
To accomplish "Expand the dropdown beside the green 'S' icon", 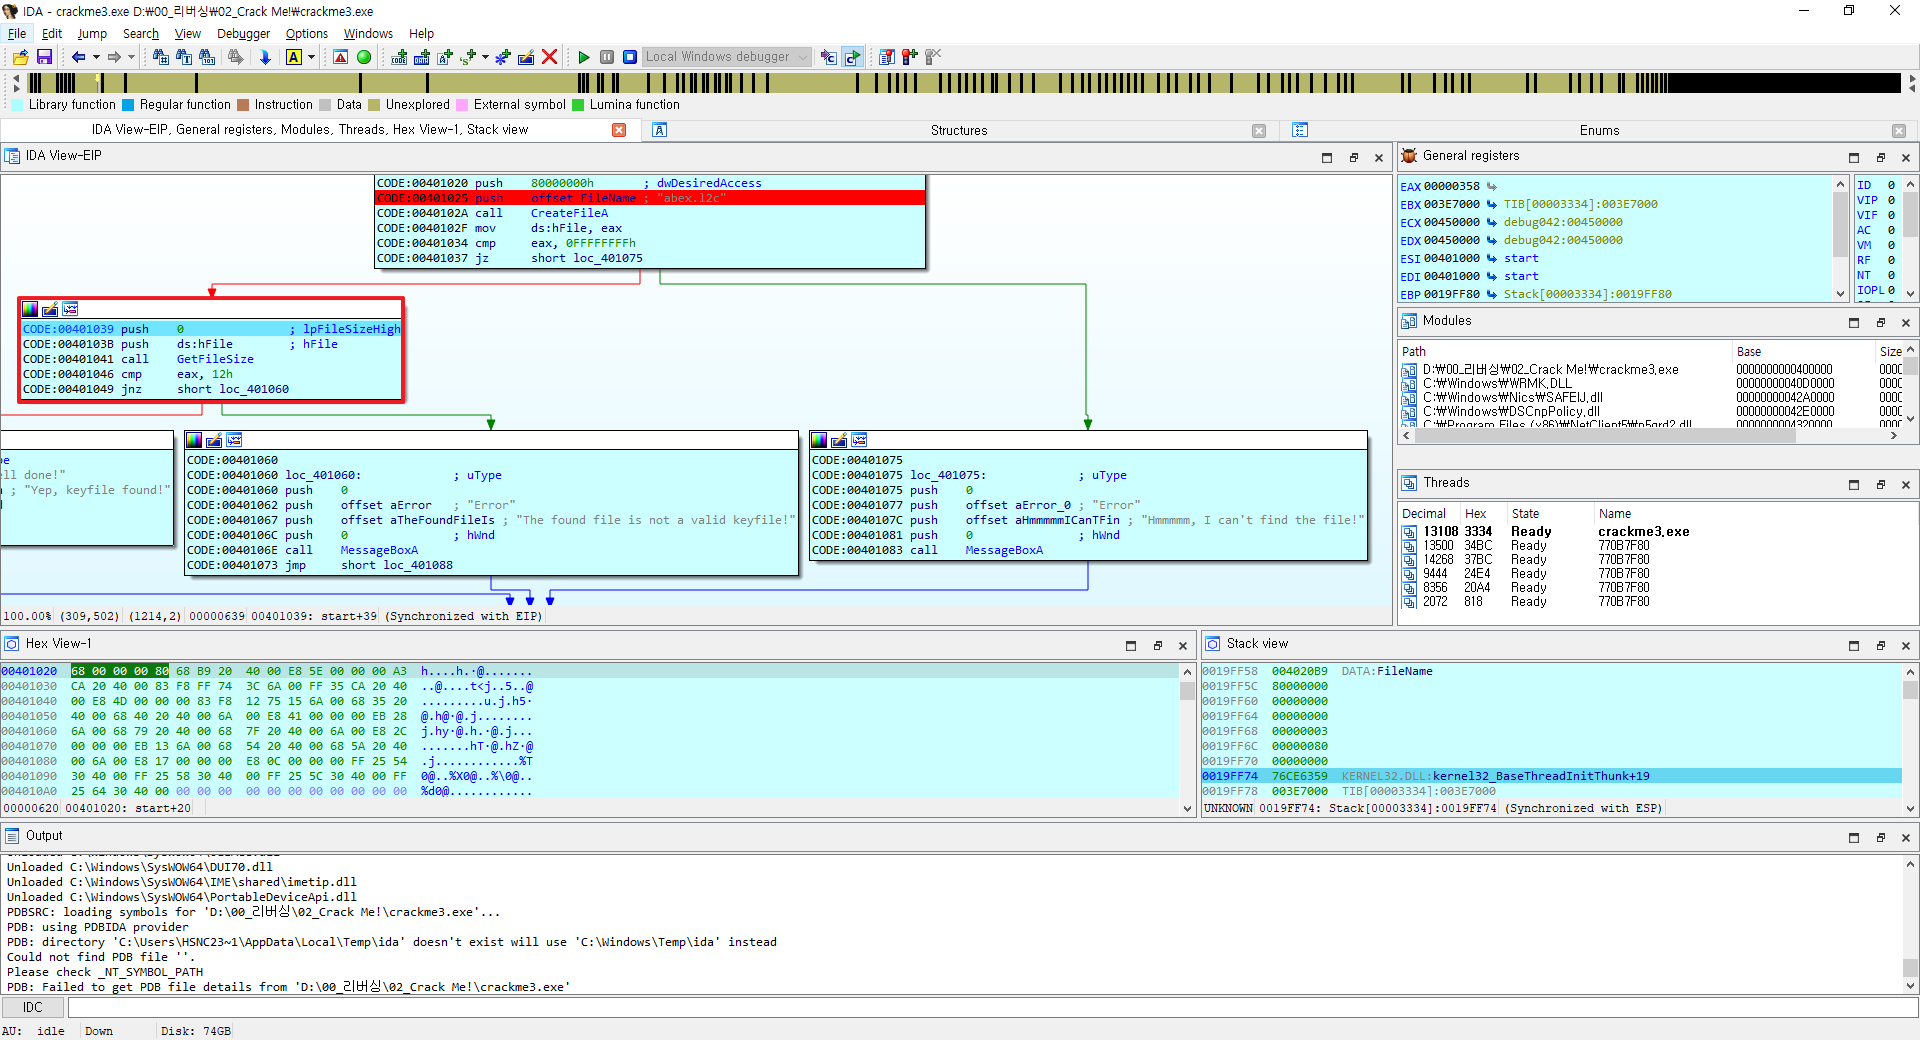I will coord(485,57).
